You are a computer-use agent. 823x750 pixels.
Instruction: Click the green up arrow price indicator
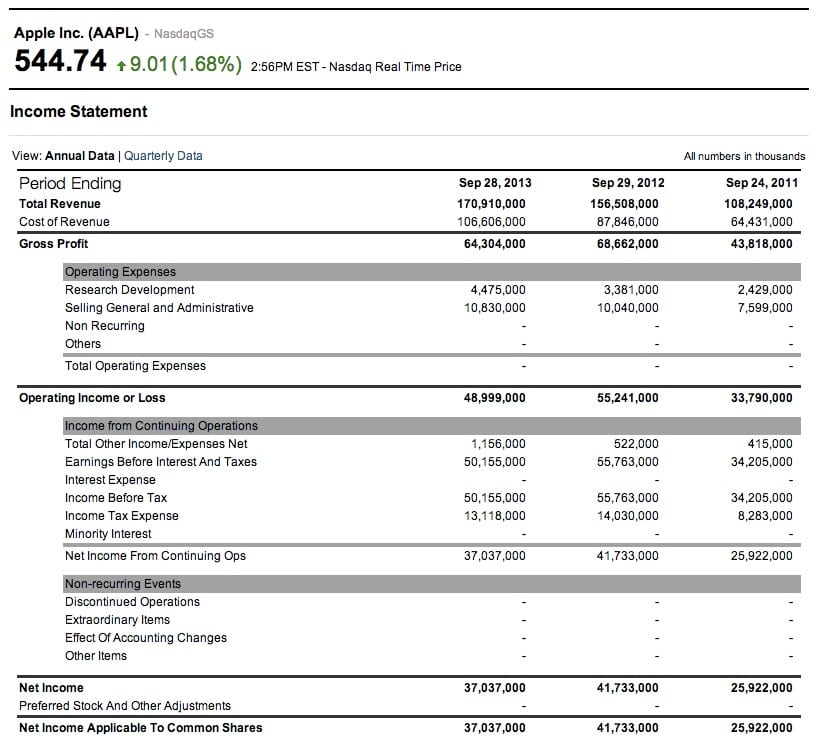click(120, 64)
